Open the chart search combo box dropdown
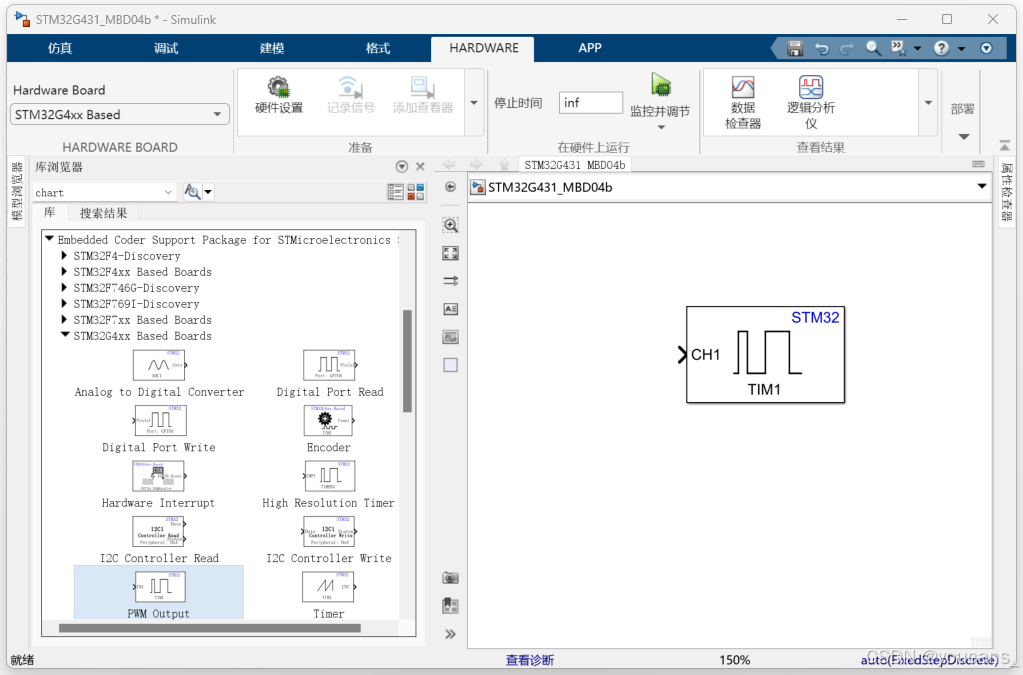 168,192
